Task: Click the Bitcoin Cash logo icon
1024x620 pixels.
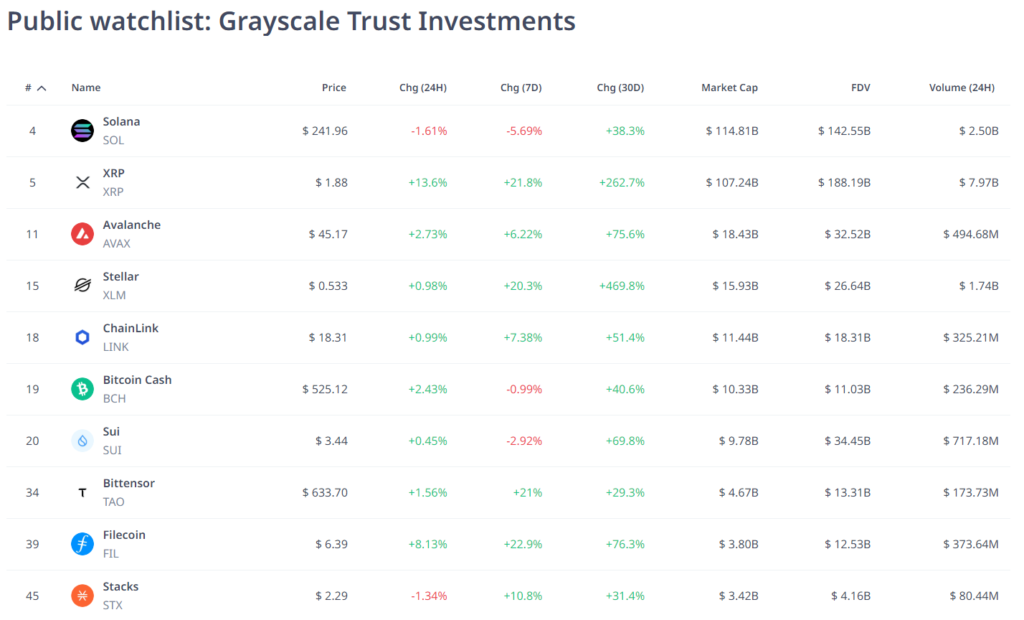Action: pos(84,389)
